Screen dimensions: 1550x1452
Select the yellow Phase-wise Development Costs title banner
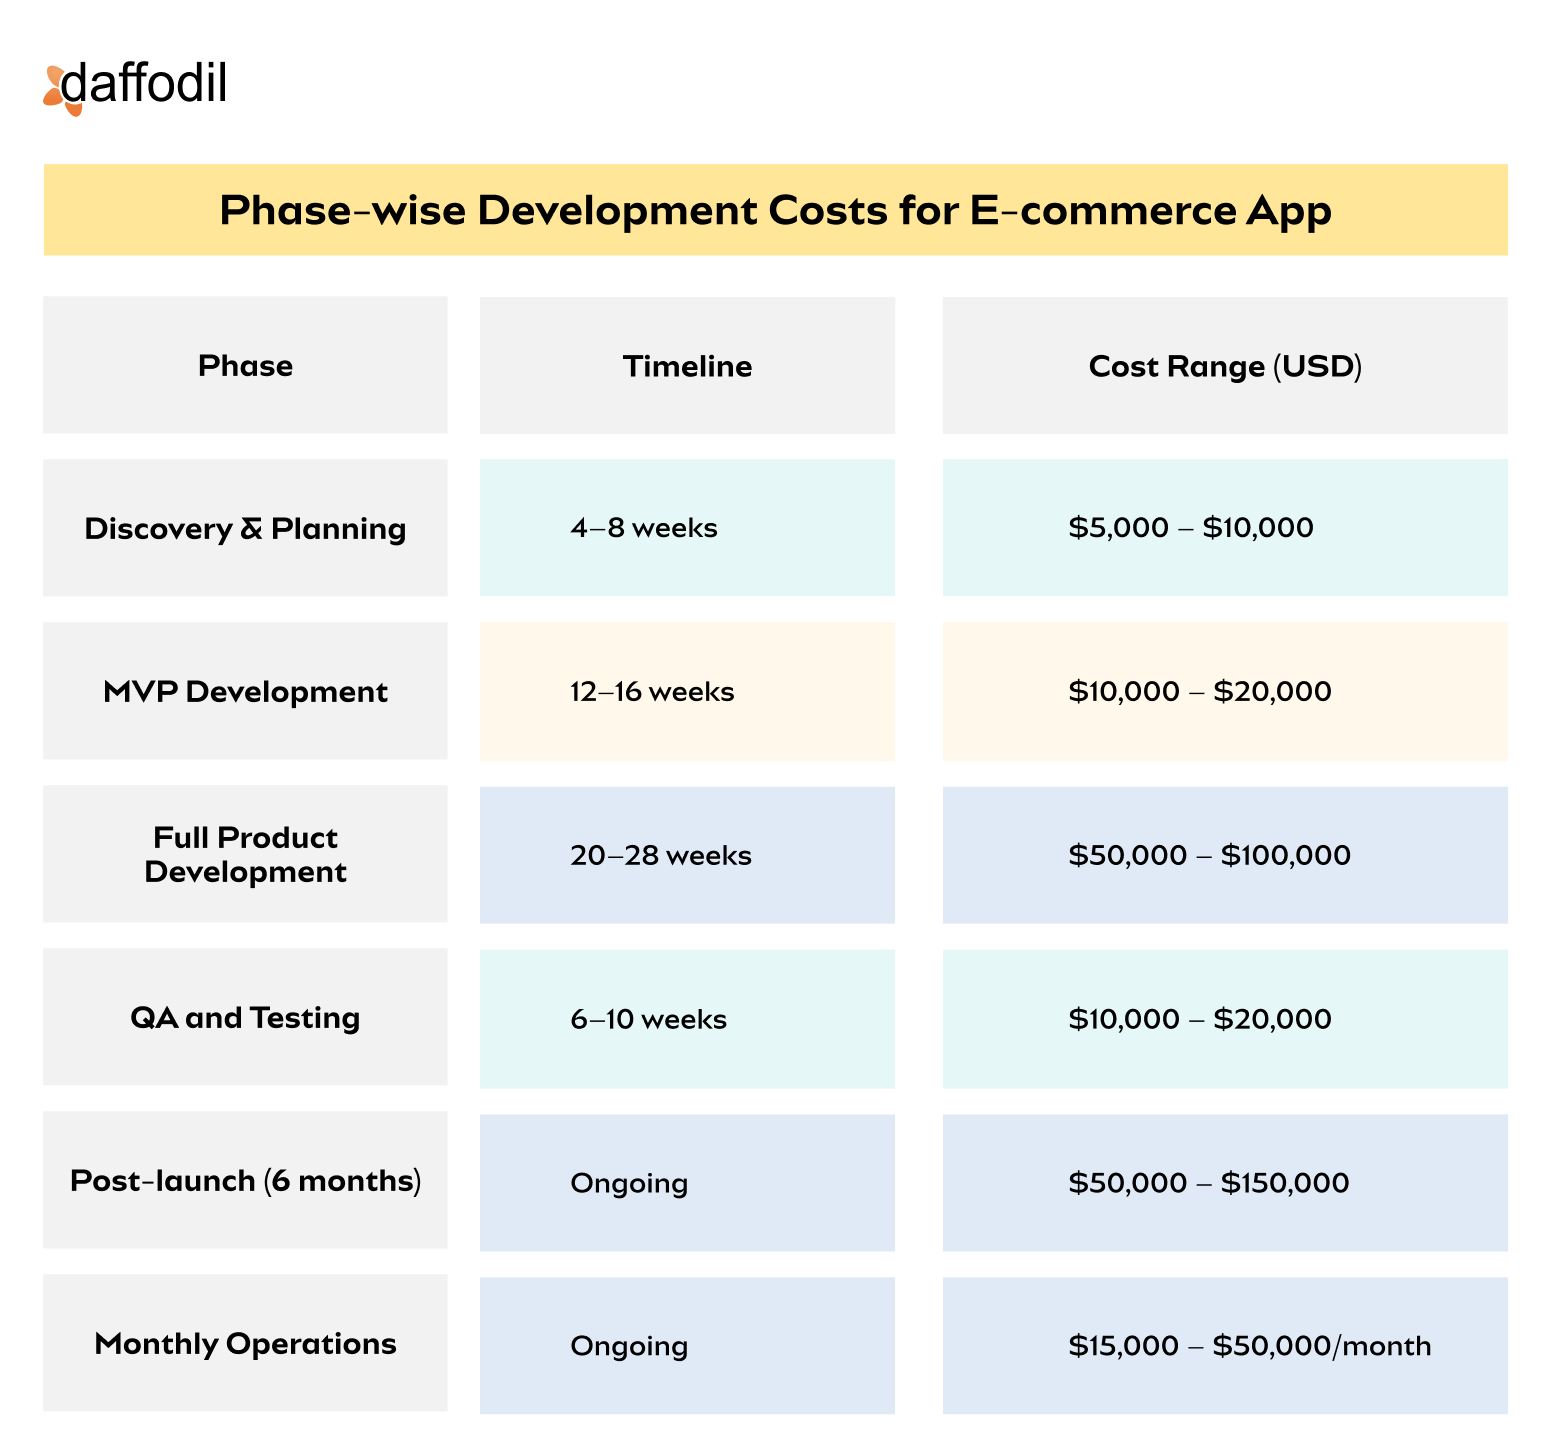click(775, 210)
